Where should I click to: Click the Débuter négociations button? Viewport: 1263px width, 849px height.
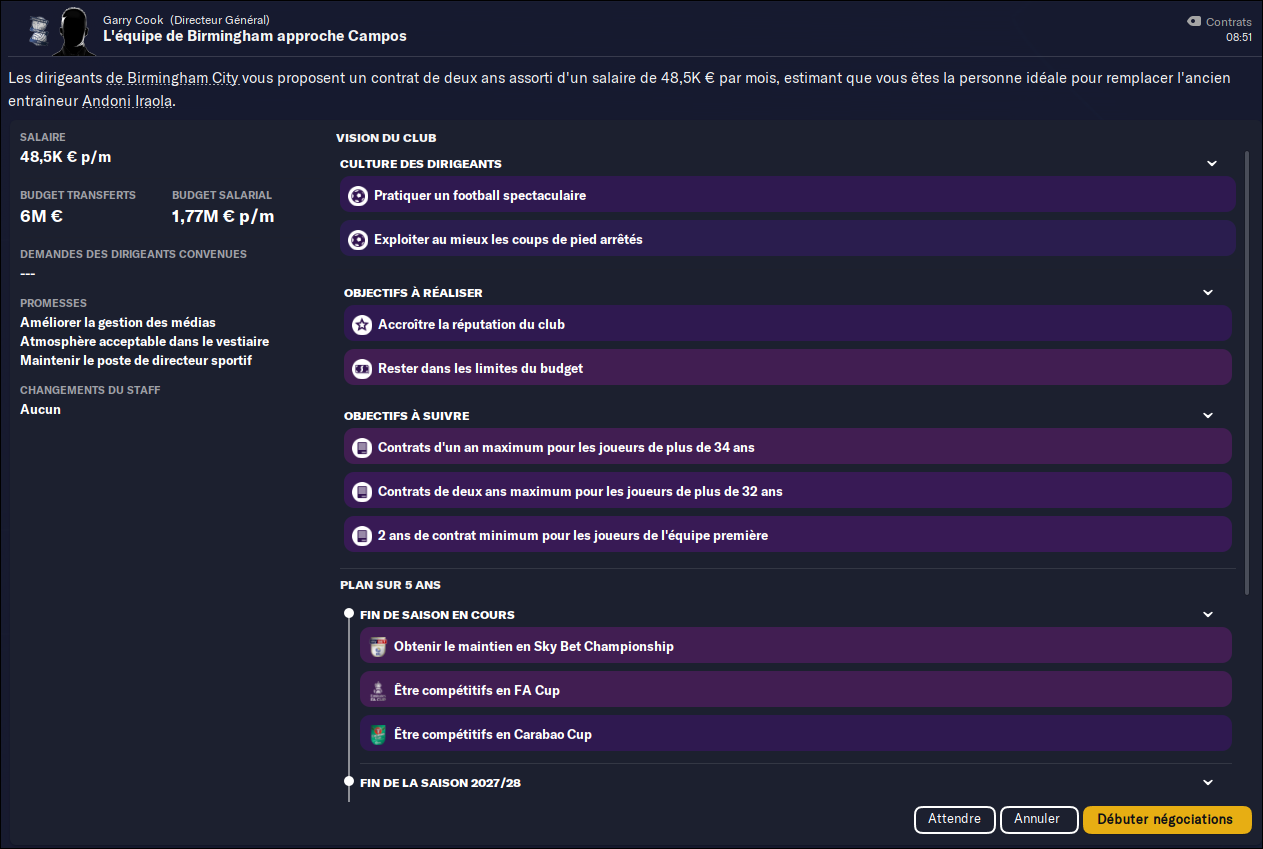1167,820
